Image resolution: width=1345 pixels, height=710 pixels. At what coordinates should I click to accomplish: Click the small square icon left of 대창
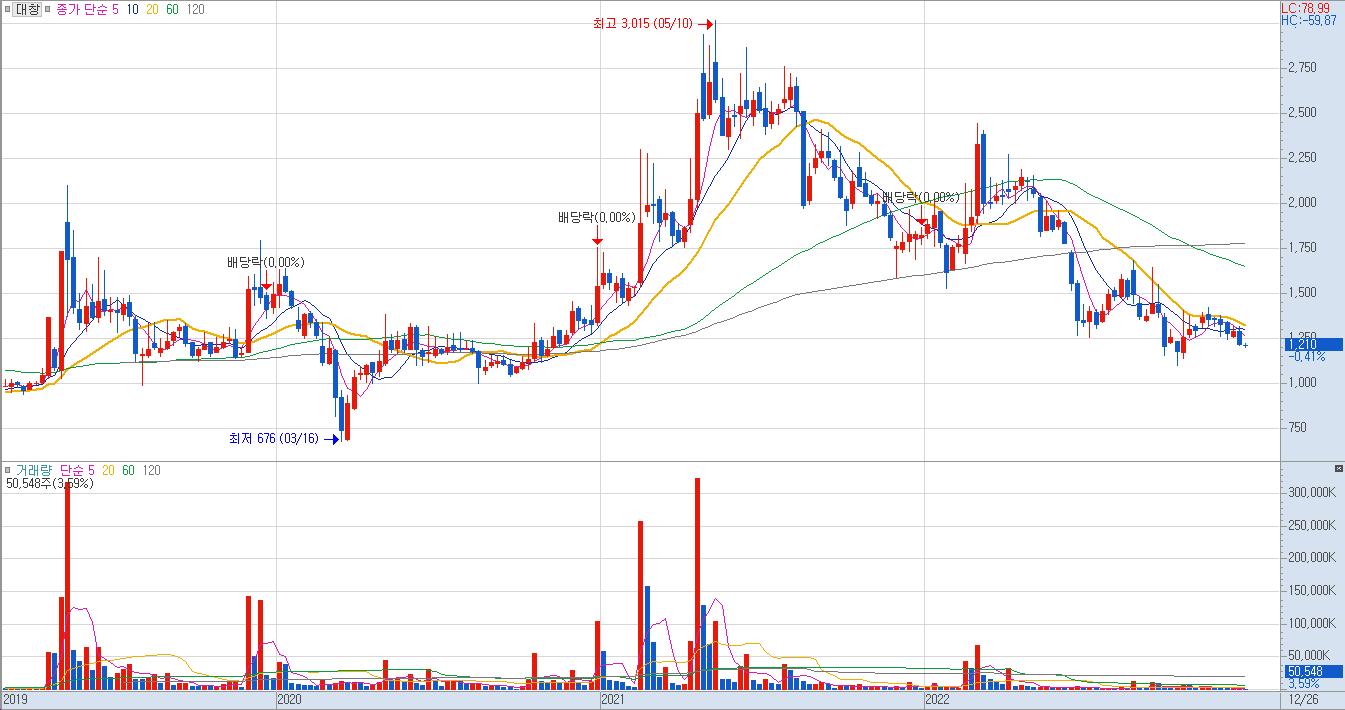click(x=8, y=10)
